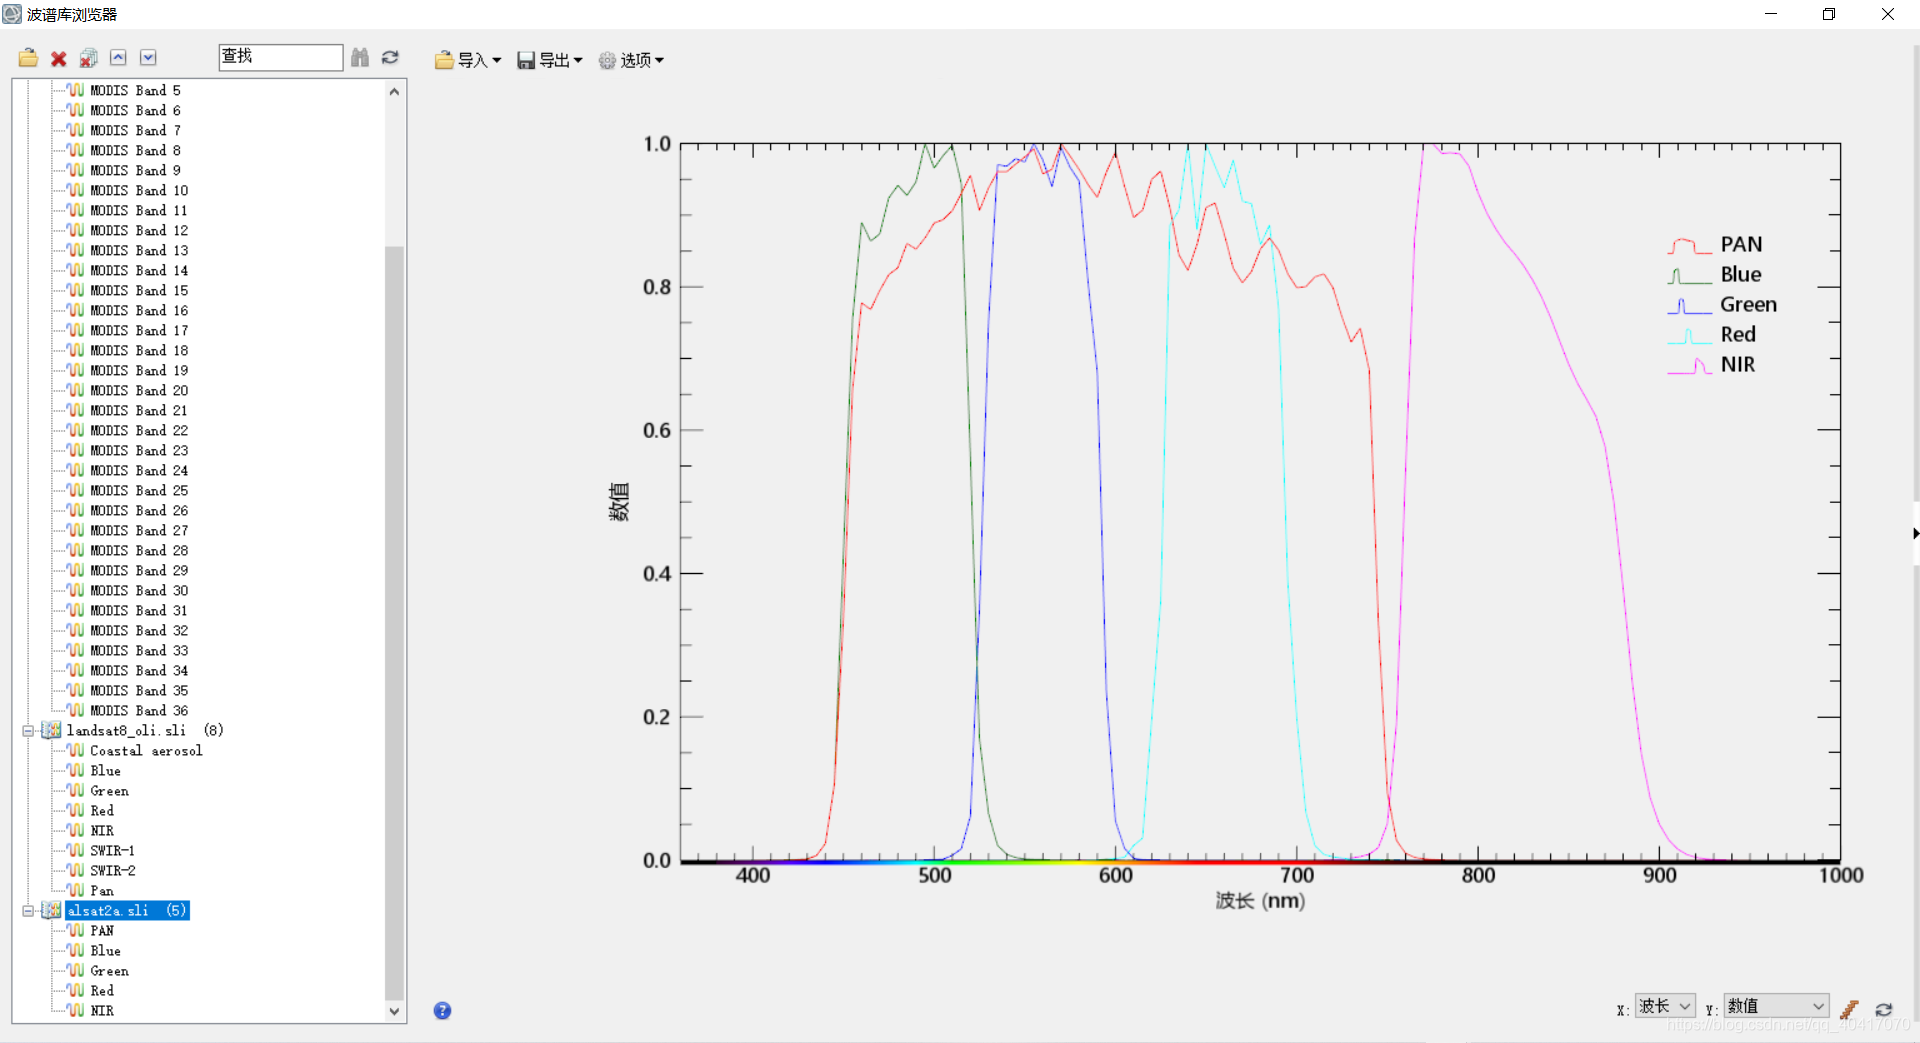Select MODIS Band 28 in tree
This screenshot has width=1920, height=1043.
tap(139, 551)
